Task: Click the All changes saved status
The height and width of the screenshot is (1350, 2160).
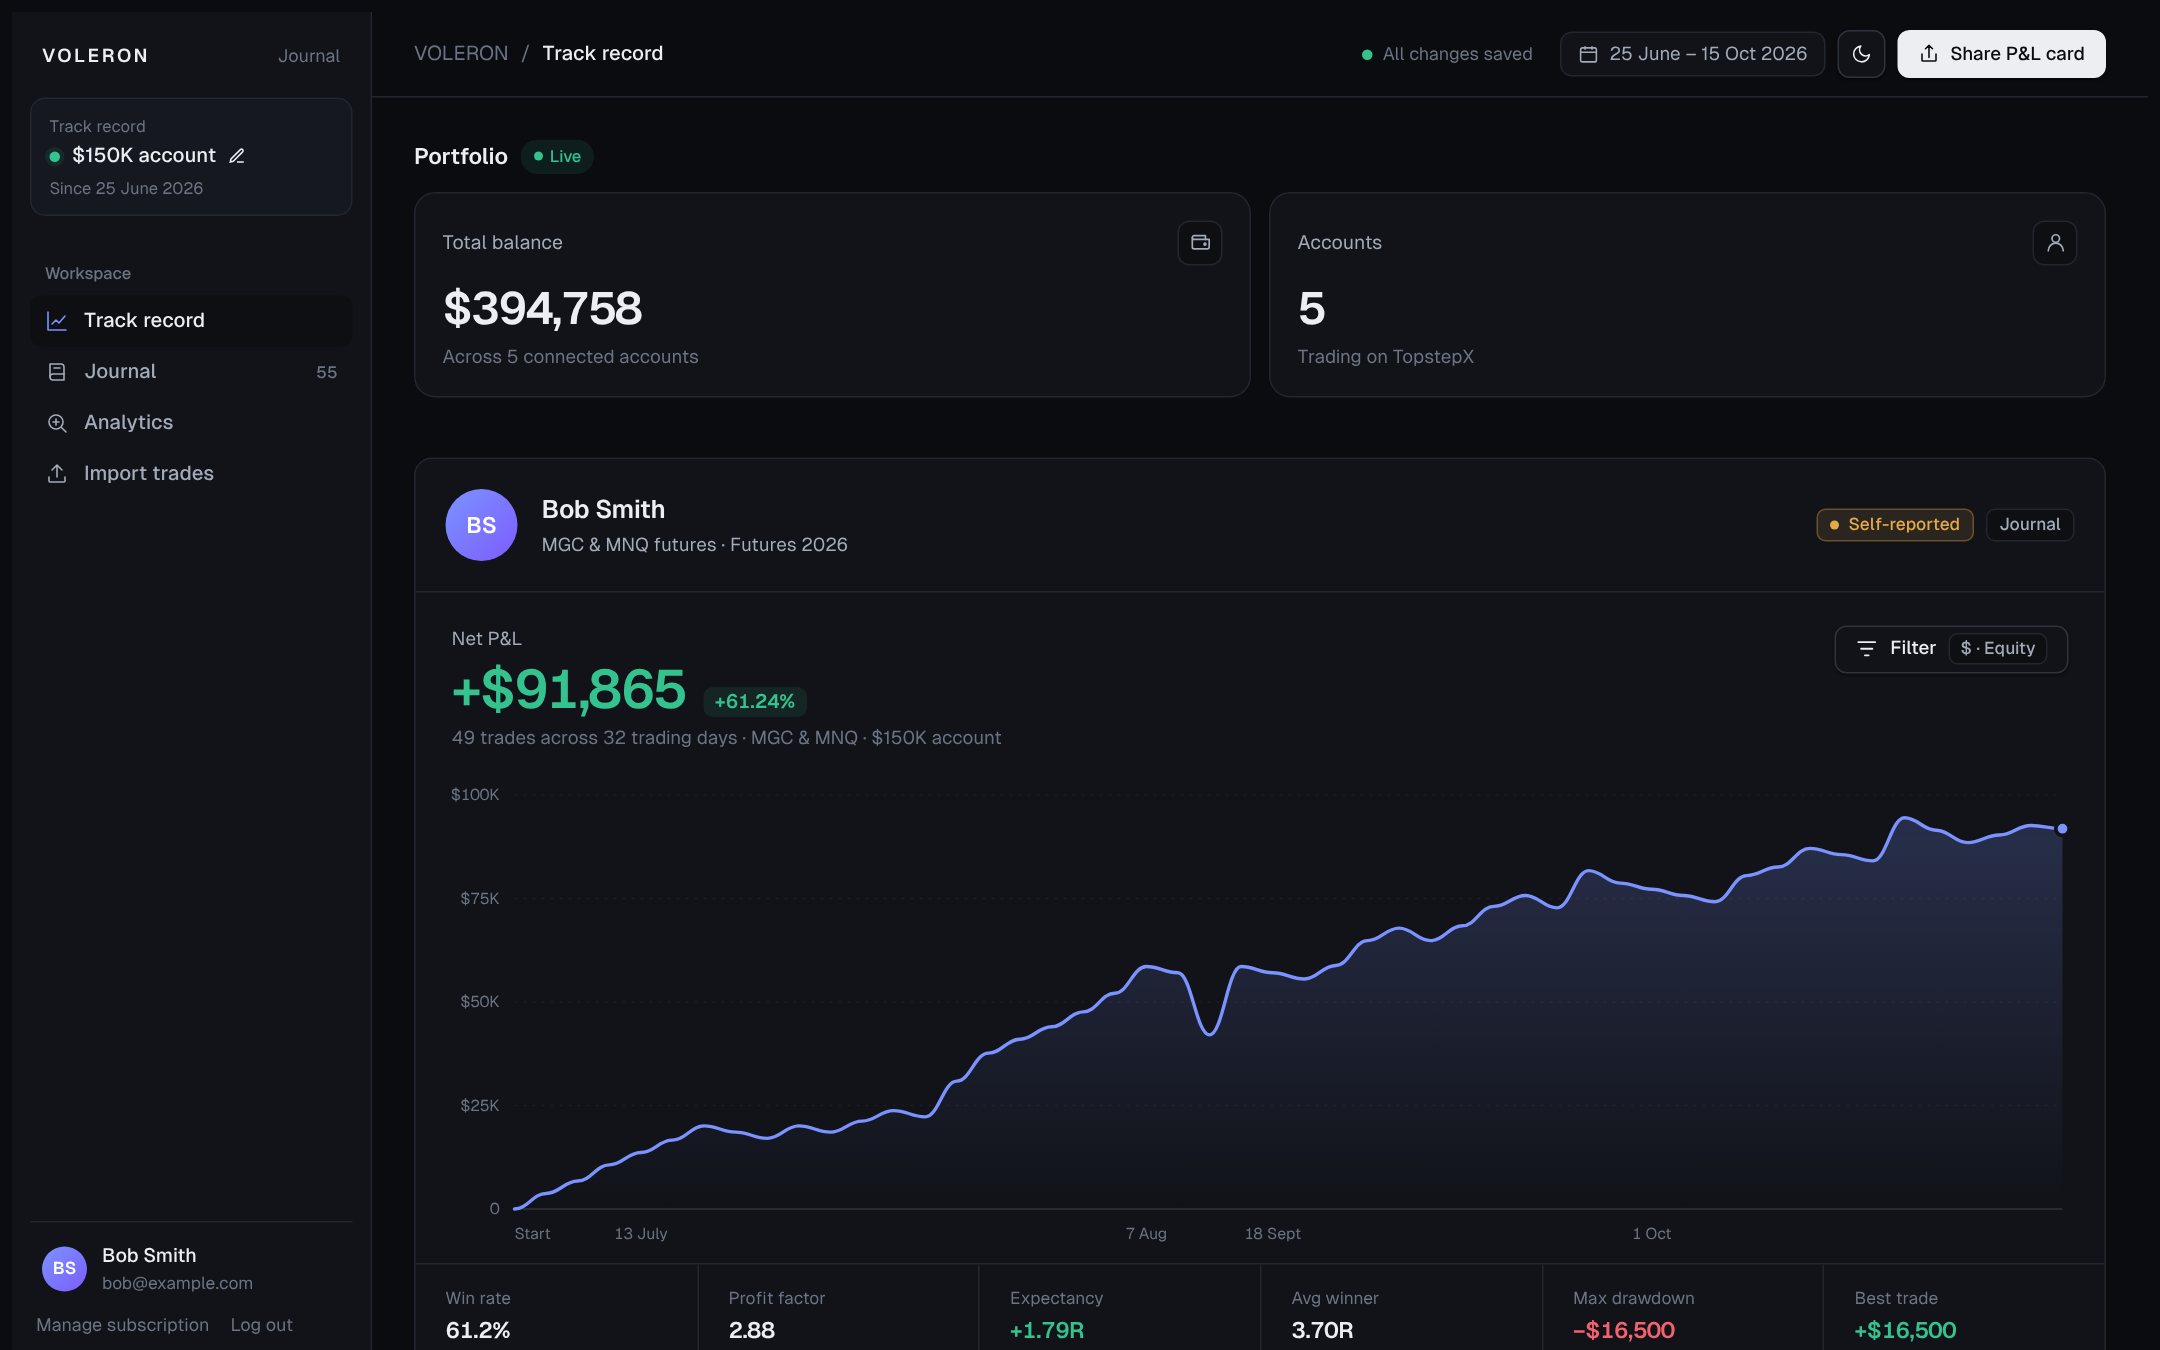Action: tap(1447, 54)
